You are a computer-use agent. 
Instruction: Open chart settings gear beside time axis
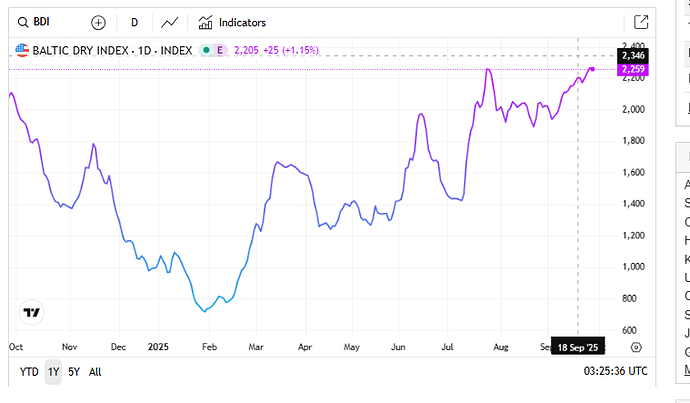point(636,348)
